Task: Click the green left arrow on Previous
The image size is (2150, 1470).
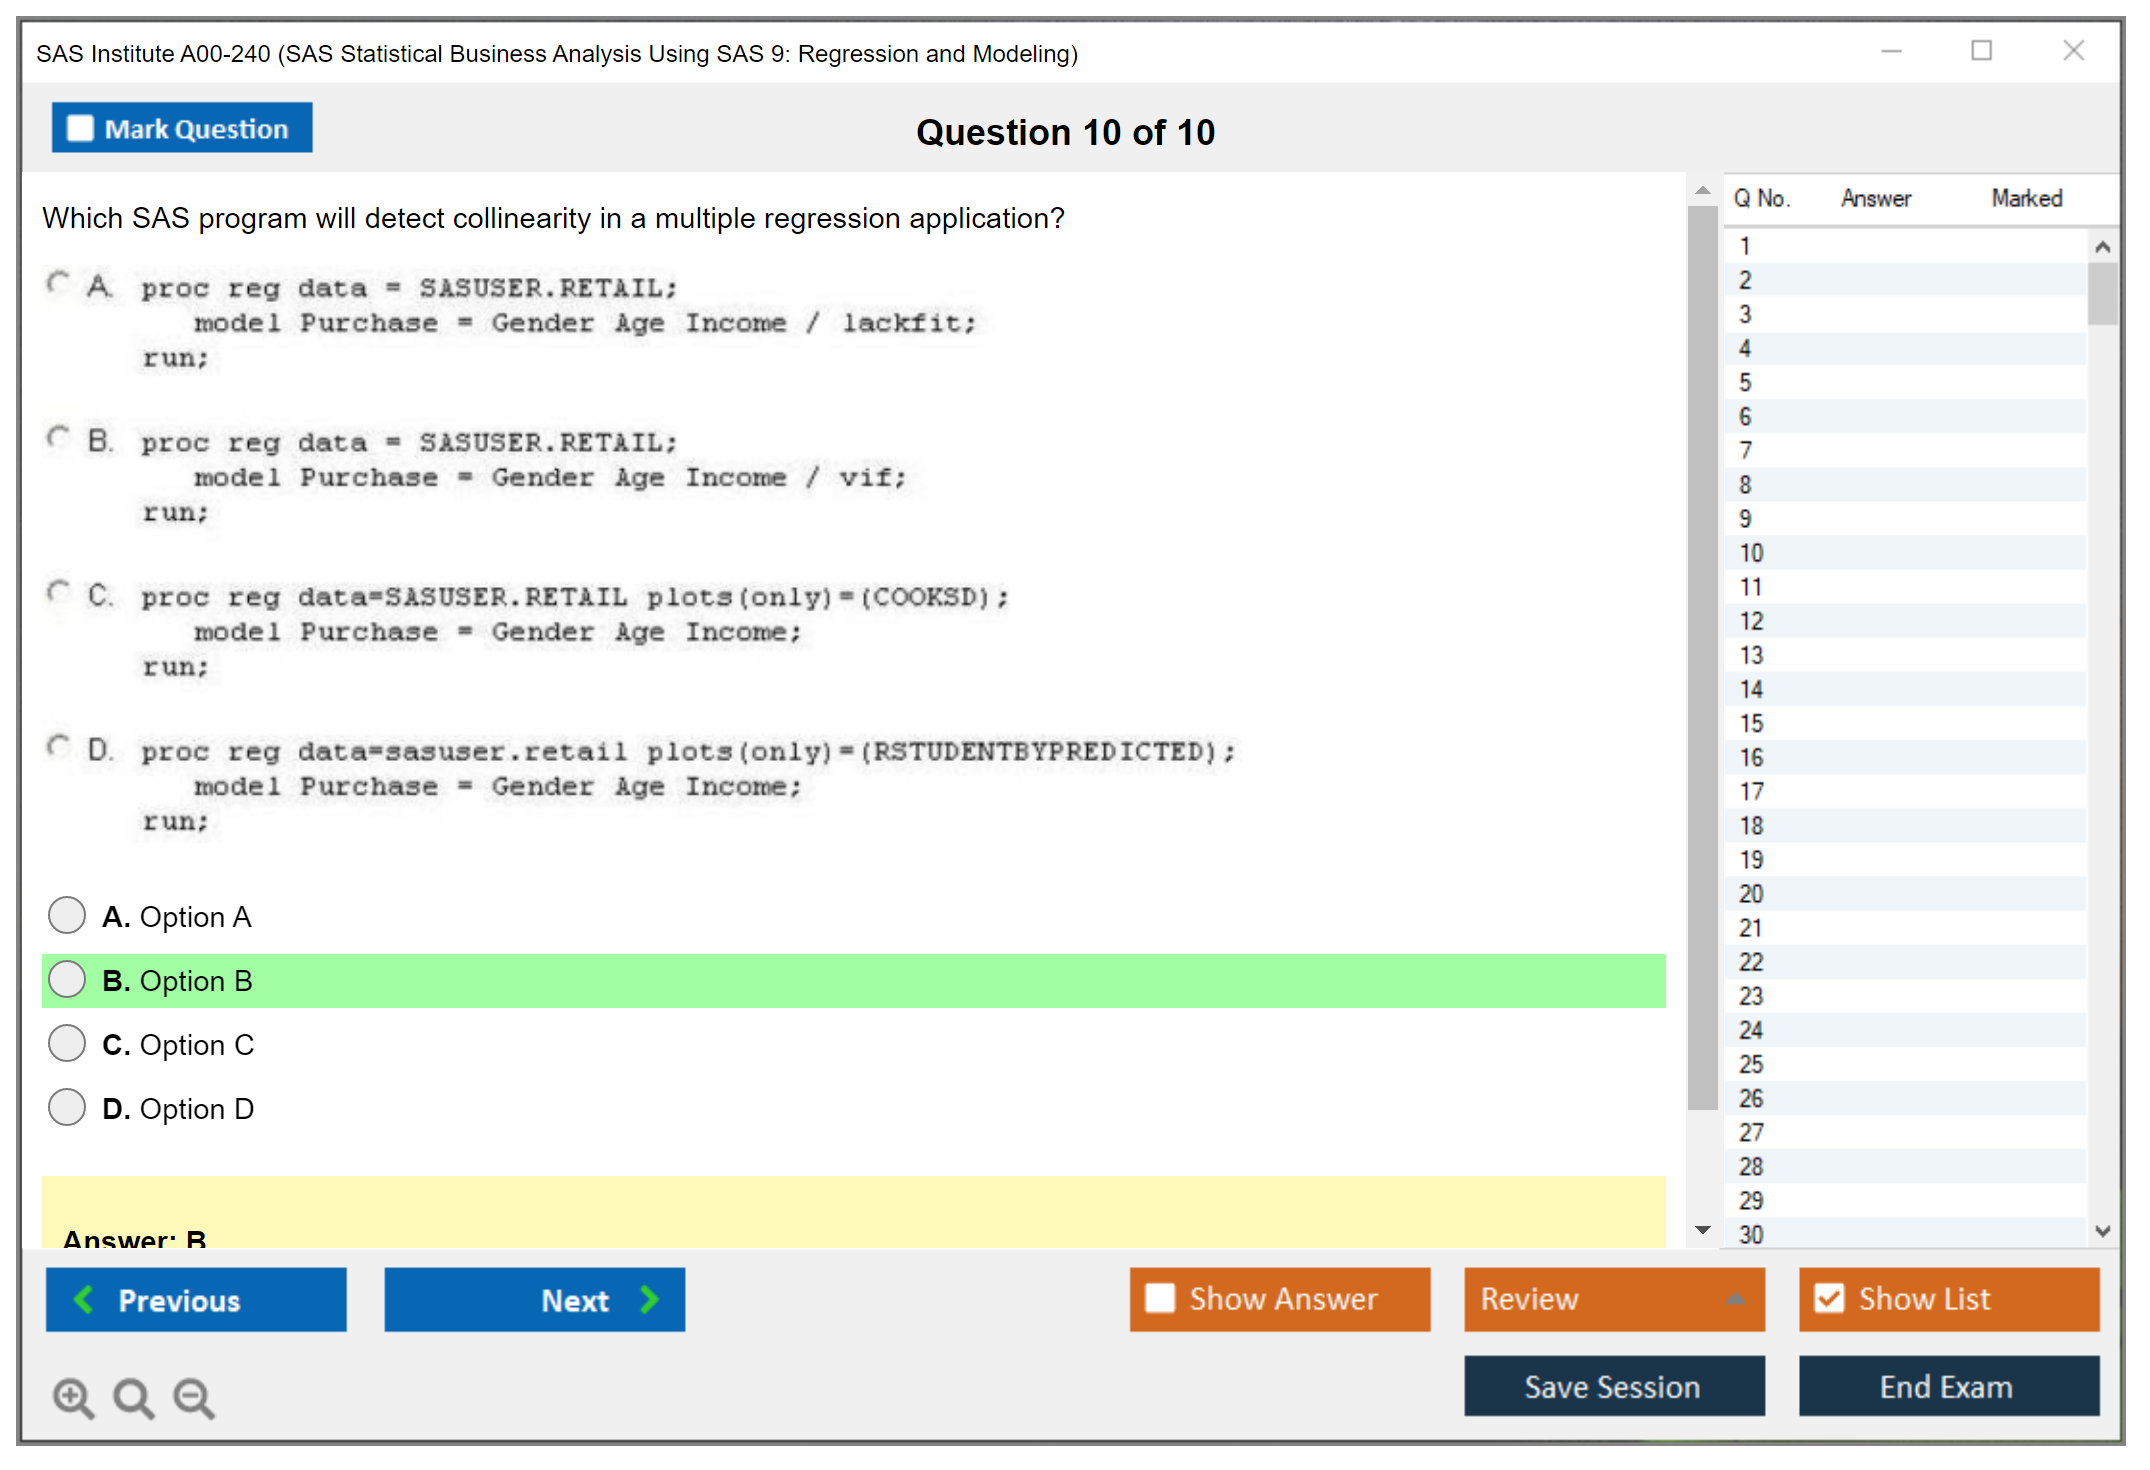Action: [84, 1299]
